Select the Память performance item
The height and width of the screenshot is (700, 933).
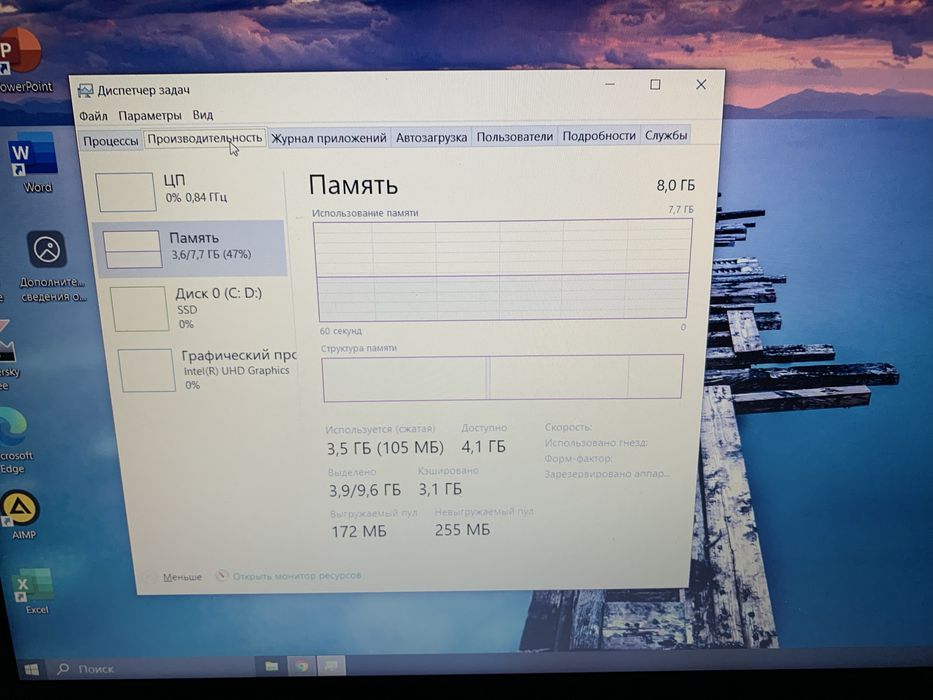point(190,248)
